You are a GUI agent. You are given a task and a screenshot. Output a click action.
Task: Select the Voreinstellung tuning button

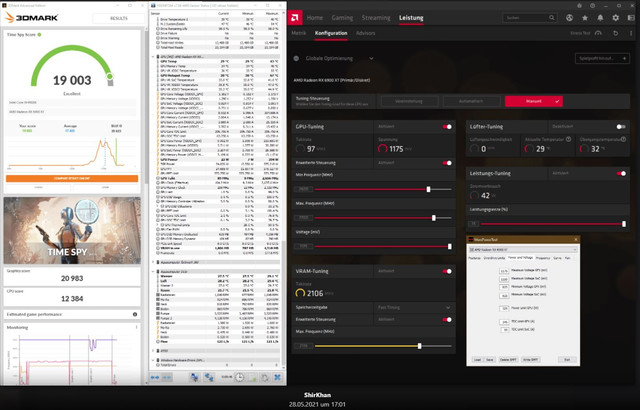click(409, 101)
